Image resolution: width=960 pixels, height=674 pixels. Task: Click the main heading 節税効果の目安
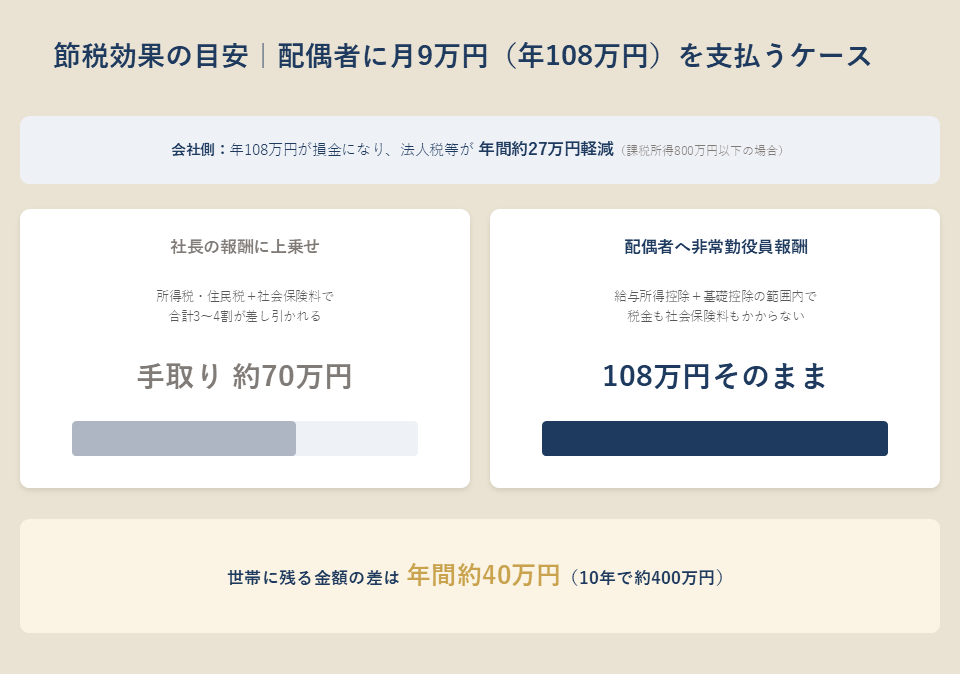point(151,56)
